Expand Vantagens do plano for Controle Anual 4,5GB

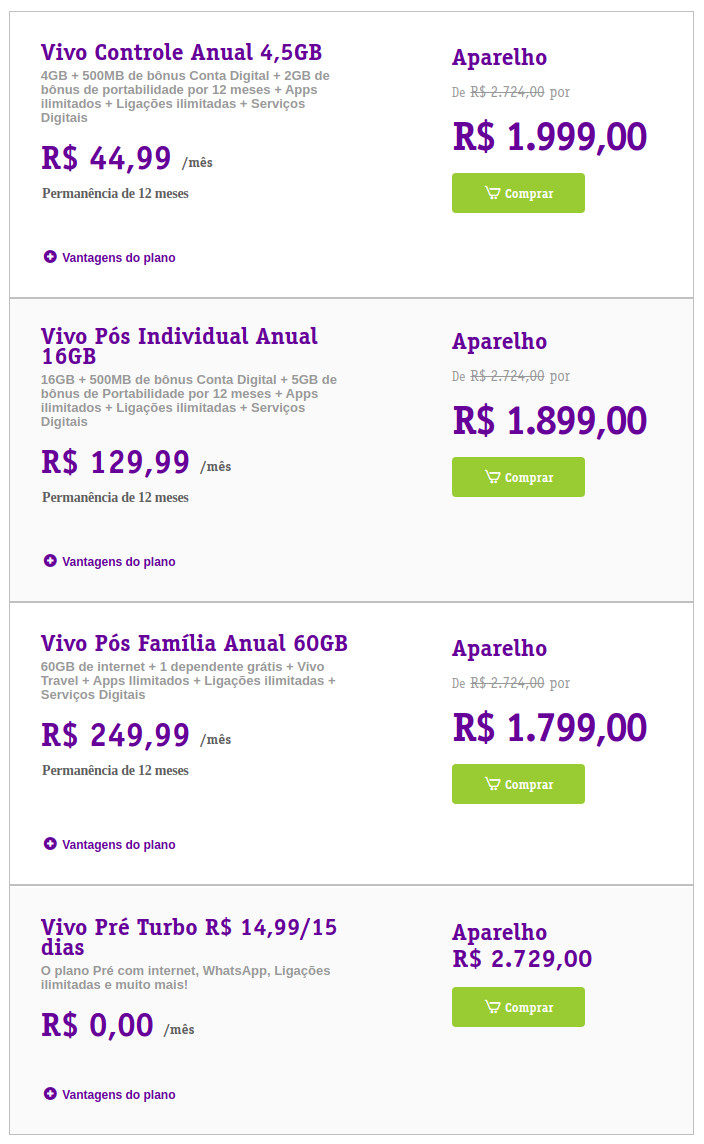click(x=118, y=258)
